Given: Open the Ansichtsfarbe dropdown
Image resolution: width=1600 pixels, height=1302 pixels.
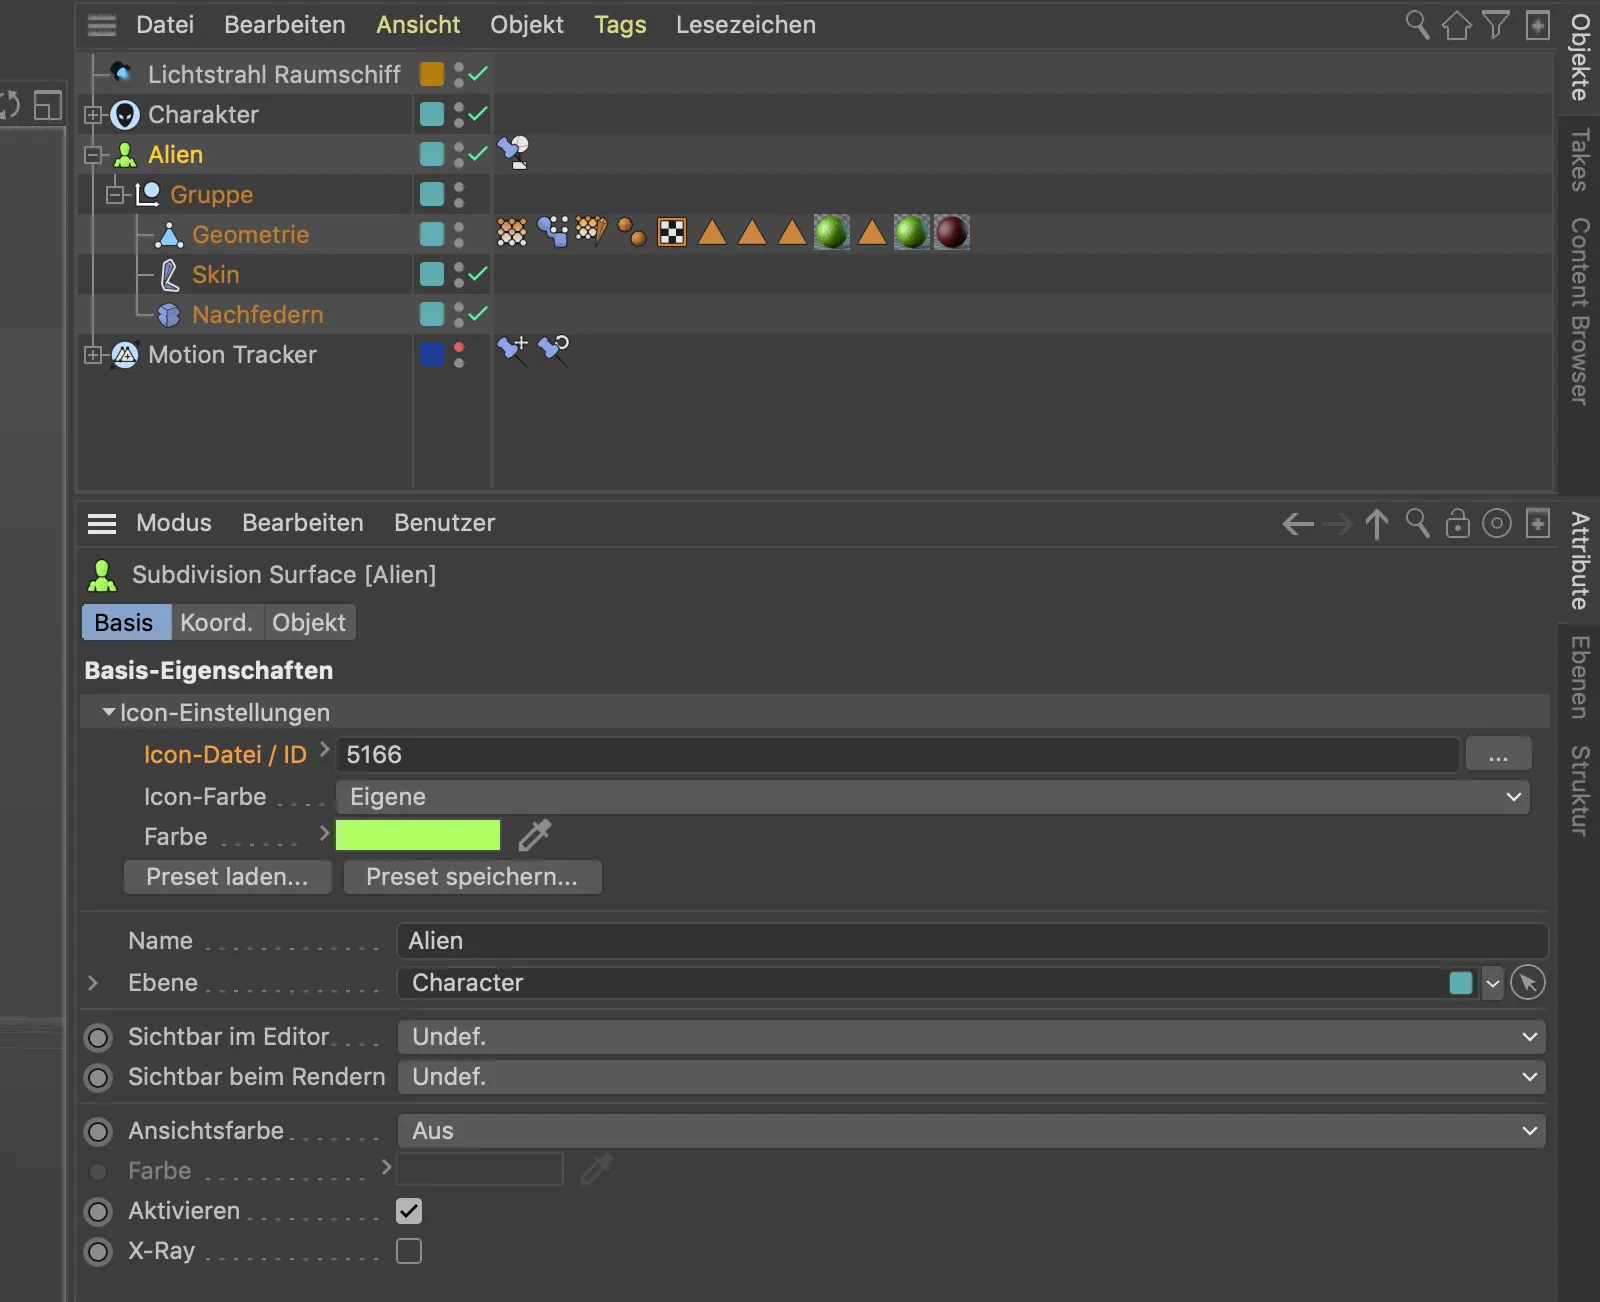Looking at the screenshot, I should pos(972,1131).
